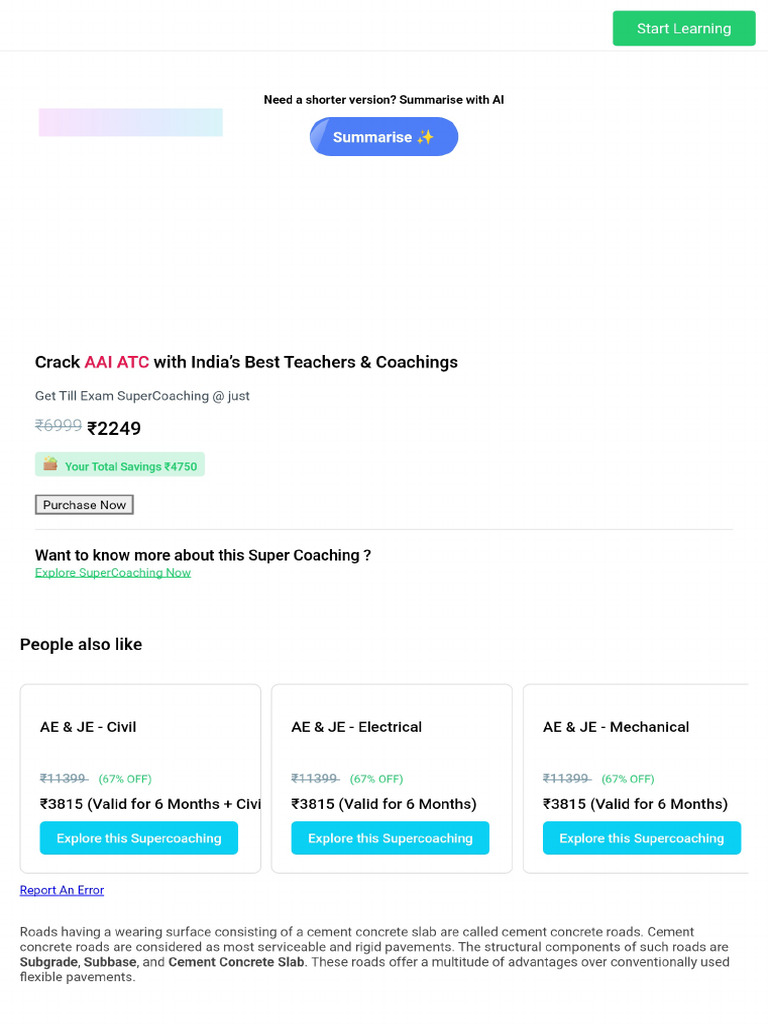Screen dimensions: 768x1024
Task: Click the Your Total Savings ₹4750 badge
Action: click(120, 466)
